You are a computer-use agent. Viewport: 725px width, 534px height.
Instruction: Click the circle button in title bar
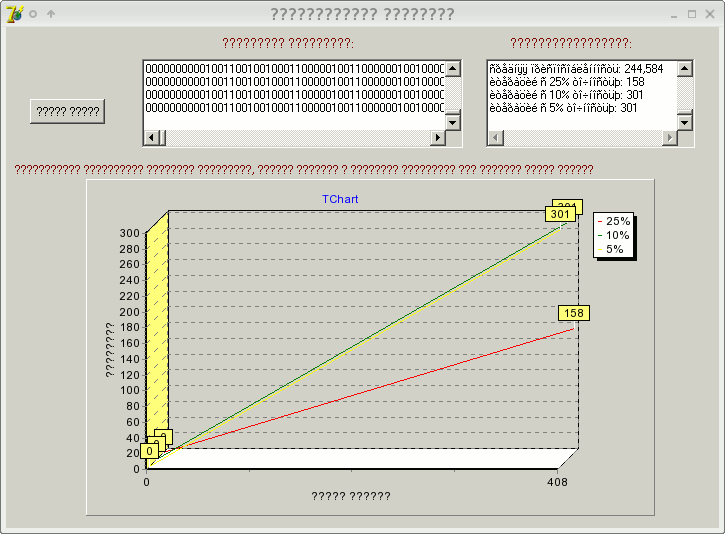[33, 14]
